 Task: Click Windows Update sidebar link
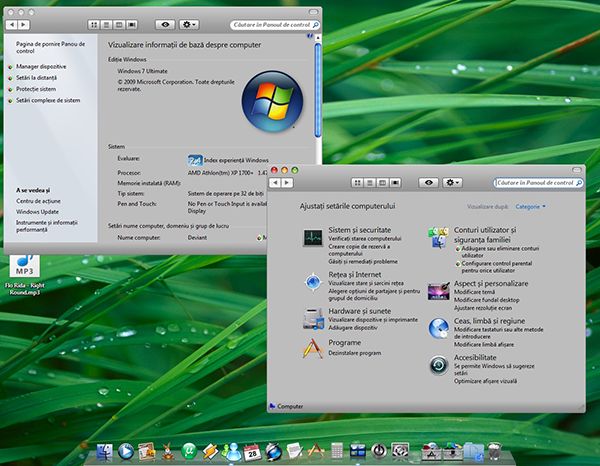click(x=38, y=212)
